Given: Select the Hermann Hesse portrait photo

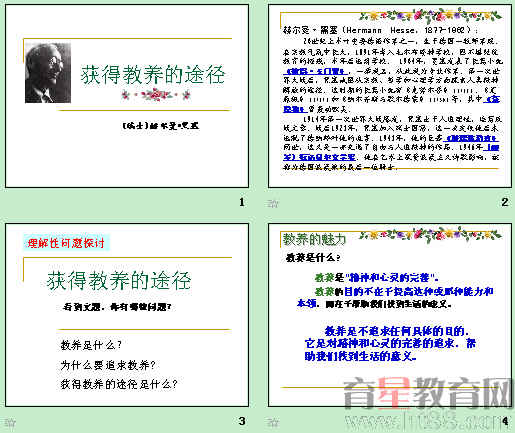Looking at the screenshot, I should click(x=48, y=73).
